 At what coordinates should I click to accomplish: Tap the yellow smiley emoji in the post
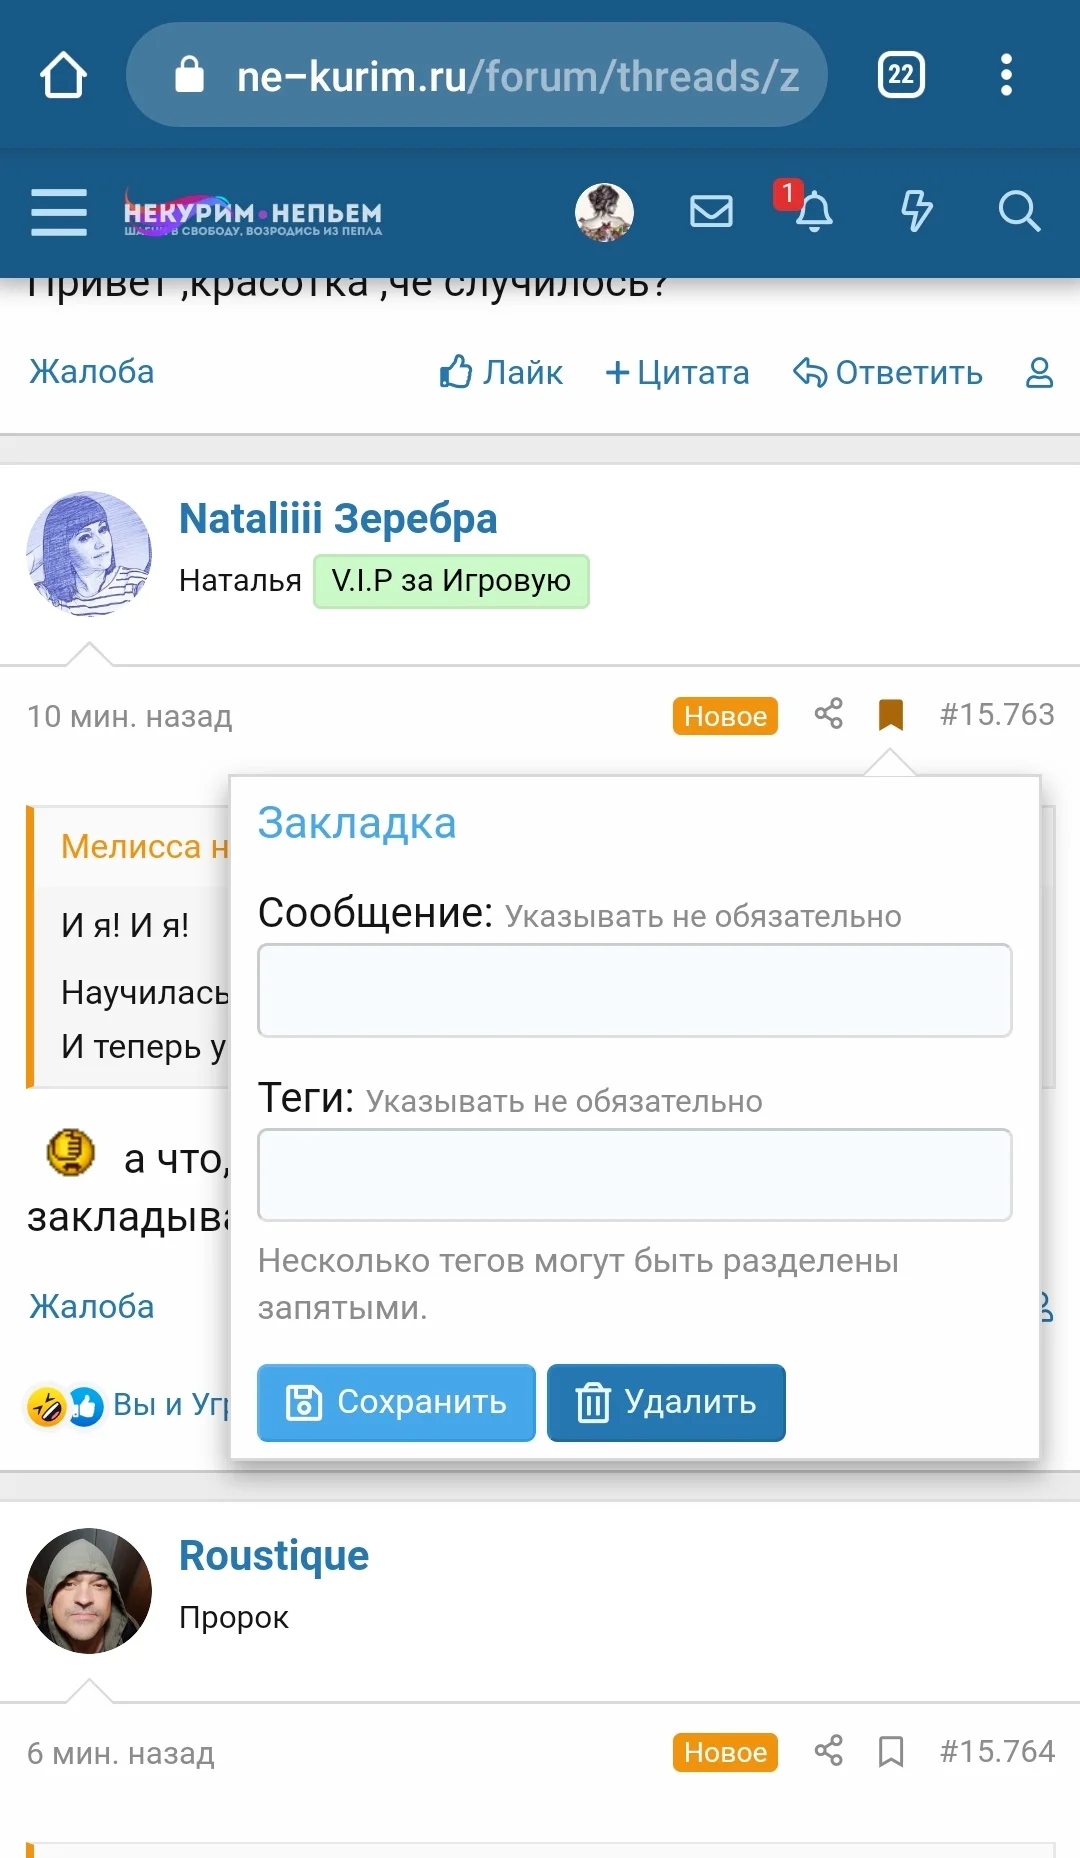[71, 1152]
